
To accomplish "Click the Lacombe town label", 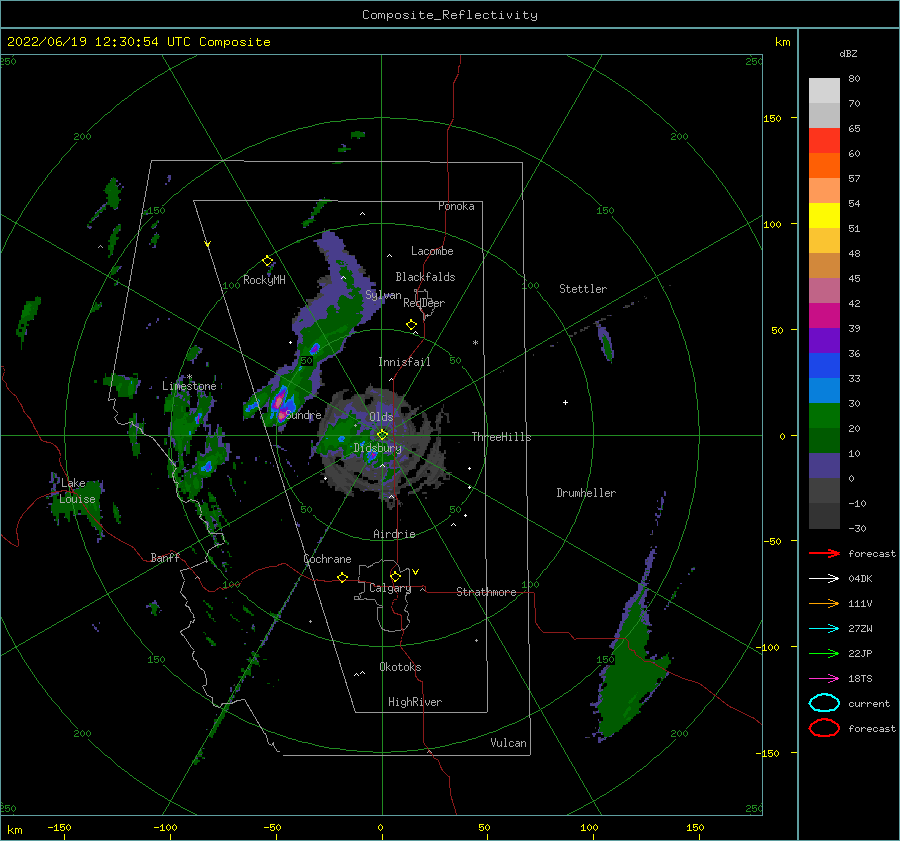I will pos(432,251).
